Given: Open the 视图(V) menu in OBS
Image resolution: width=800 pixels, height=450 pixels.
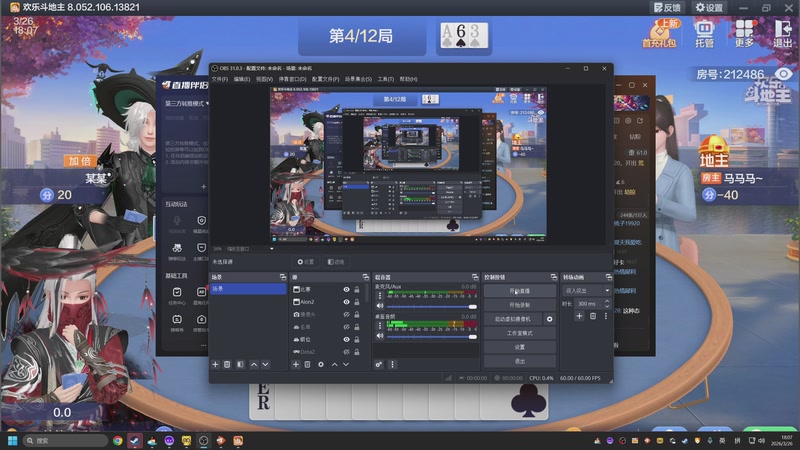Looking at the screenshot, I should click(x=264, y=79).
